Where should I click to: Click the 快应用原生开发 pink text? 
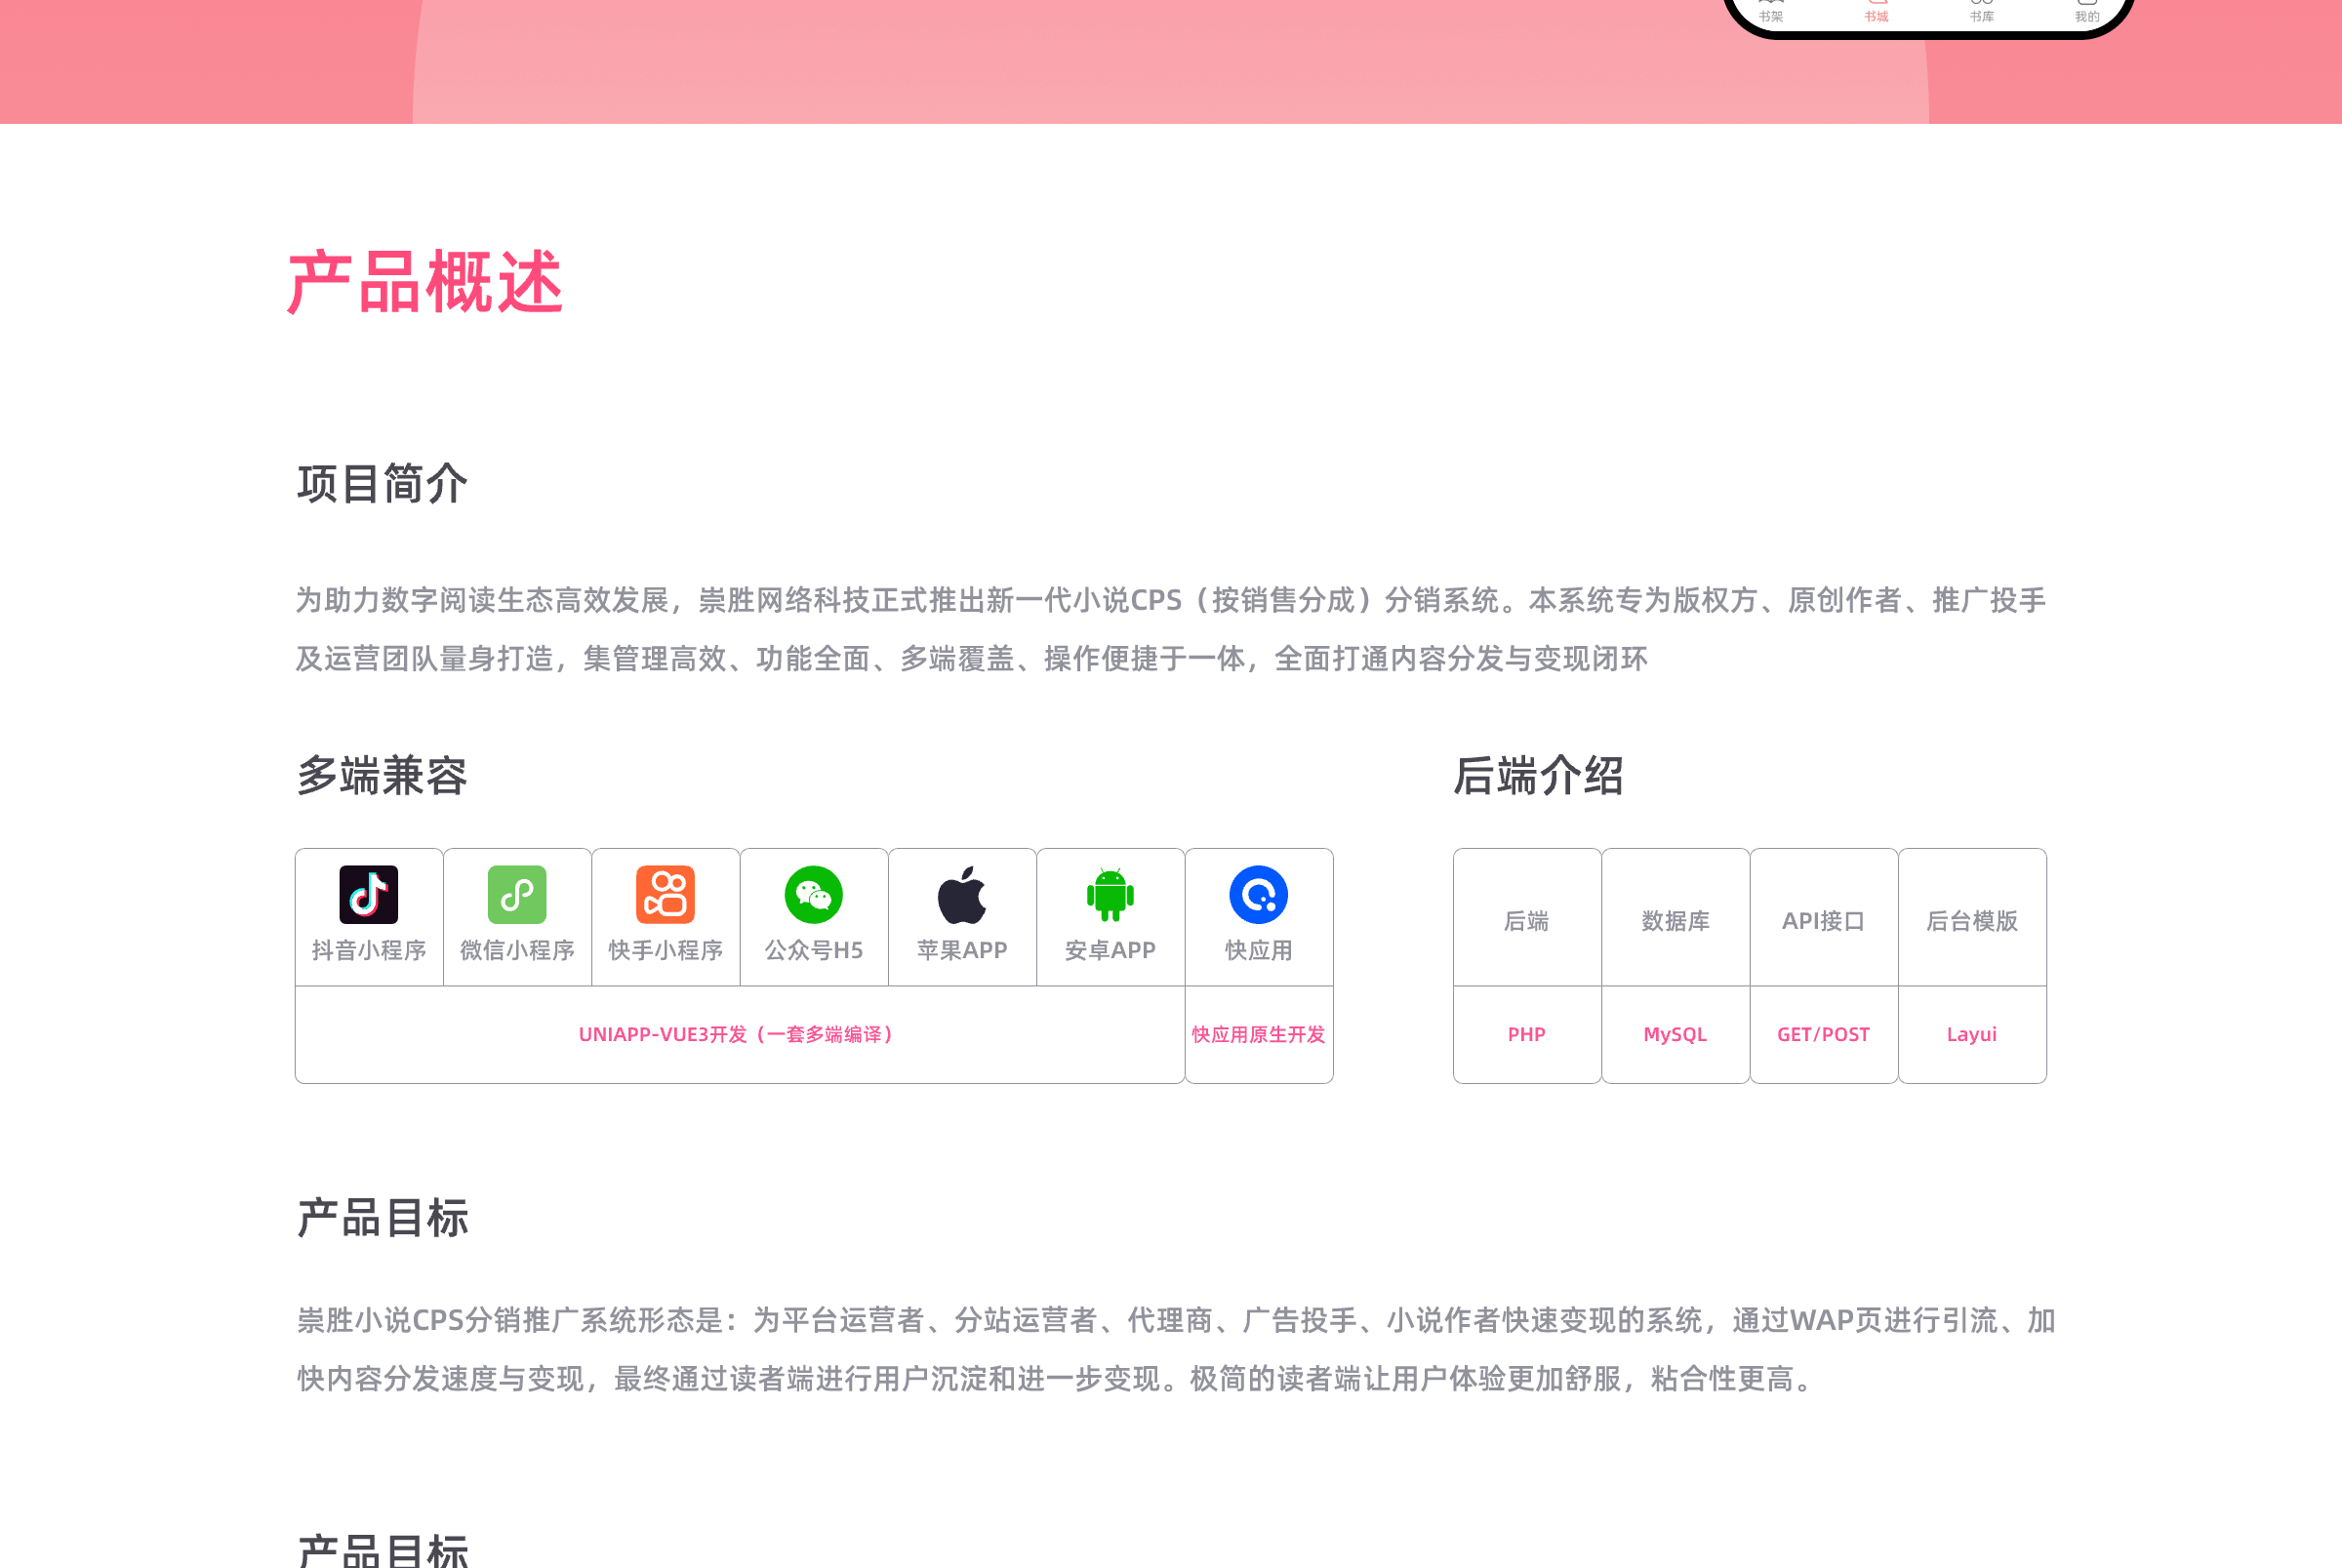click(x=1258, y=1034)
